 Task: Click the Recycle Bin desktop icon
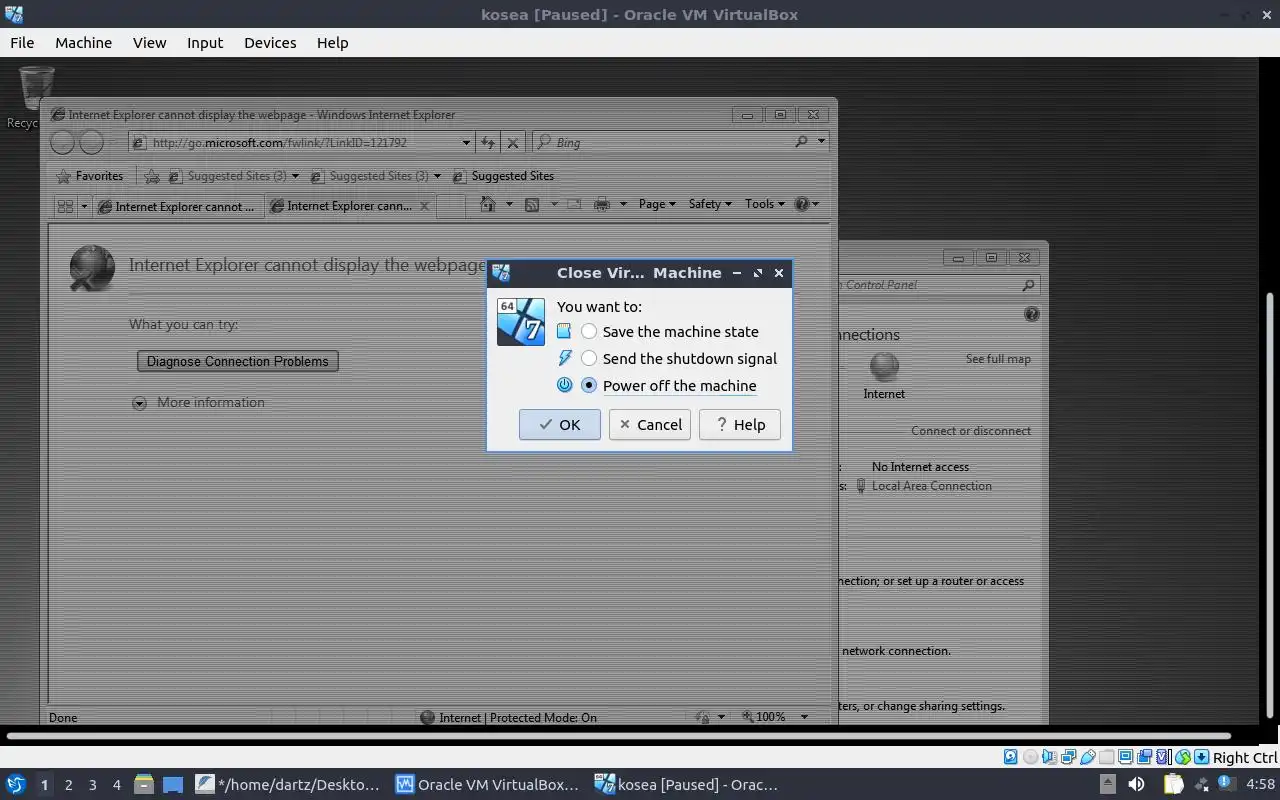[36, 96]
